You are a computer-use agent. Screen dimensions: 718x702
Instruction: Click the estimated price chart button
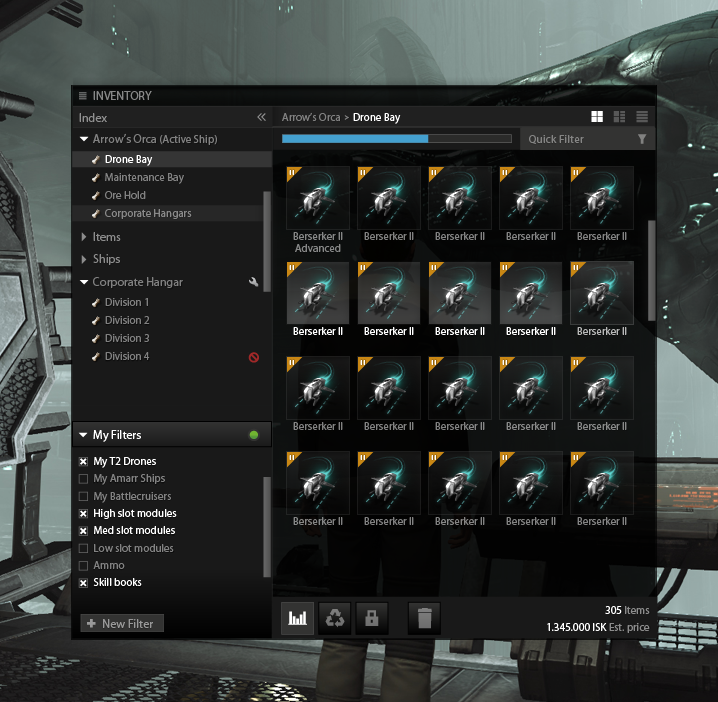click(297, 618)
